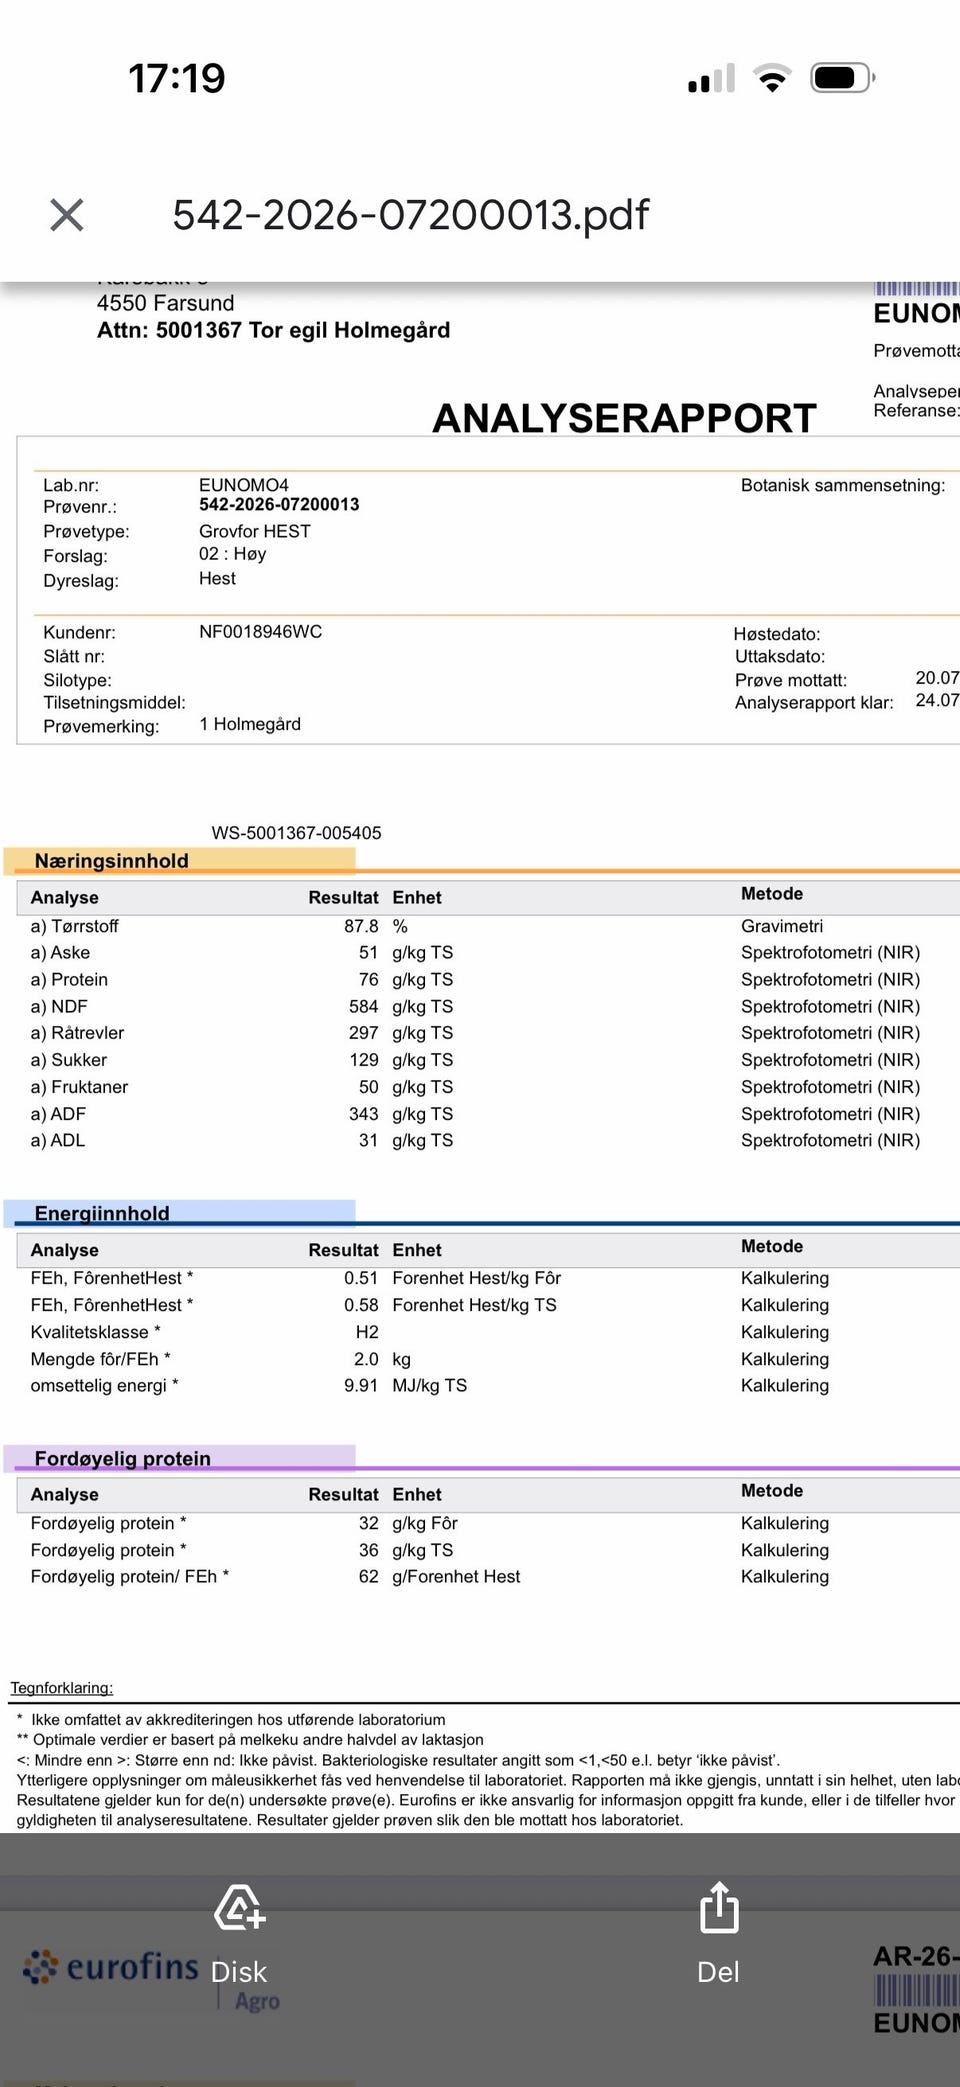Select the Sukker result 129

363,1060
